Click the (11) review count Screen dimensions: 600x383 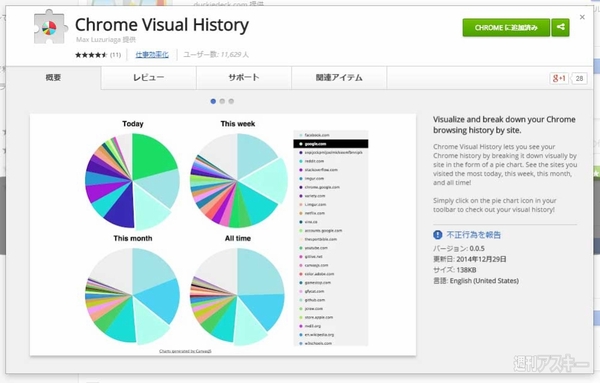(x=116, y=55)
